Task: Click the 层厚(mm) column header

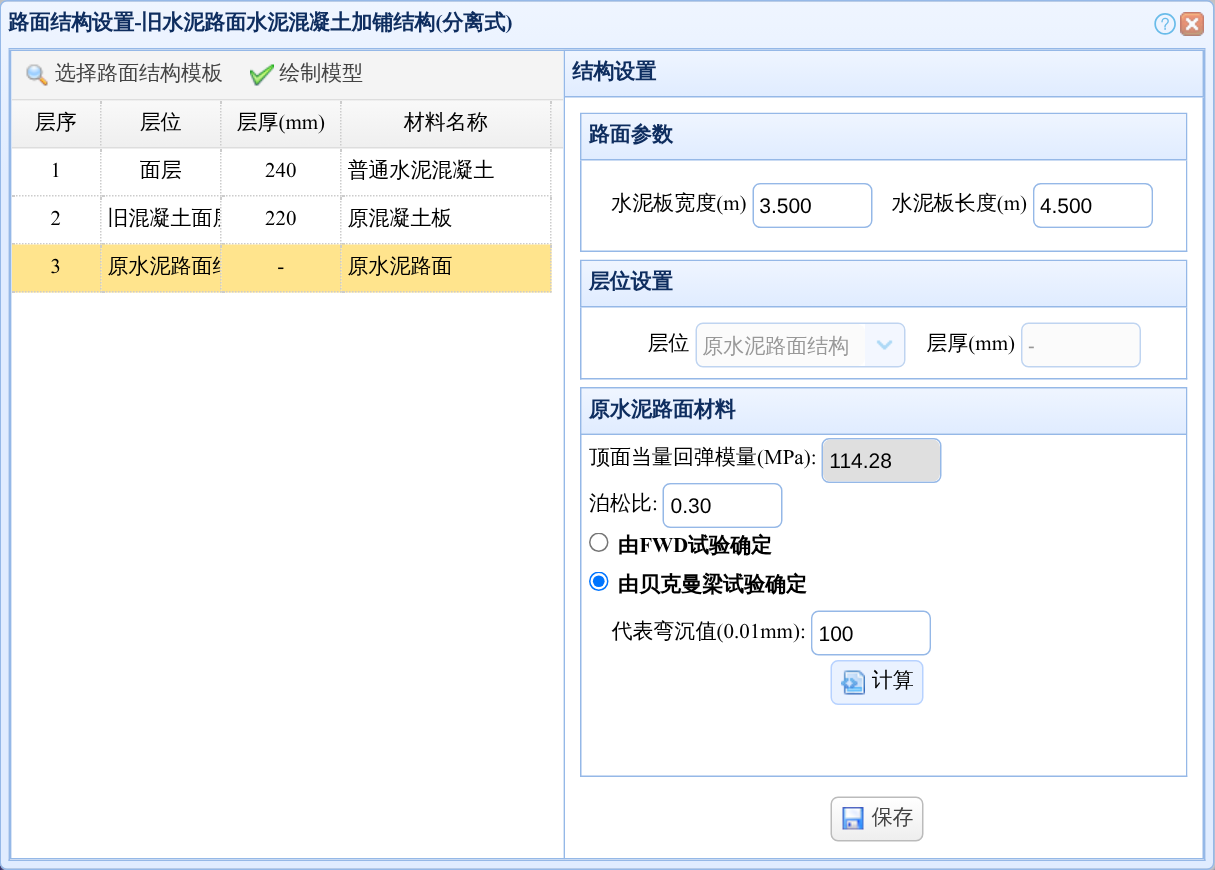Action: 281,123
